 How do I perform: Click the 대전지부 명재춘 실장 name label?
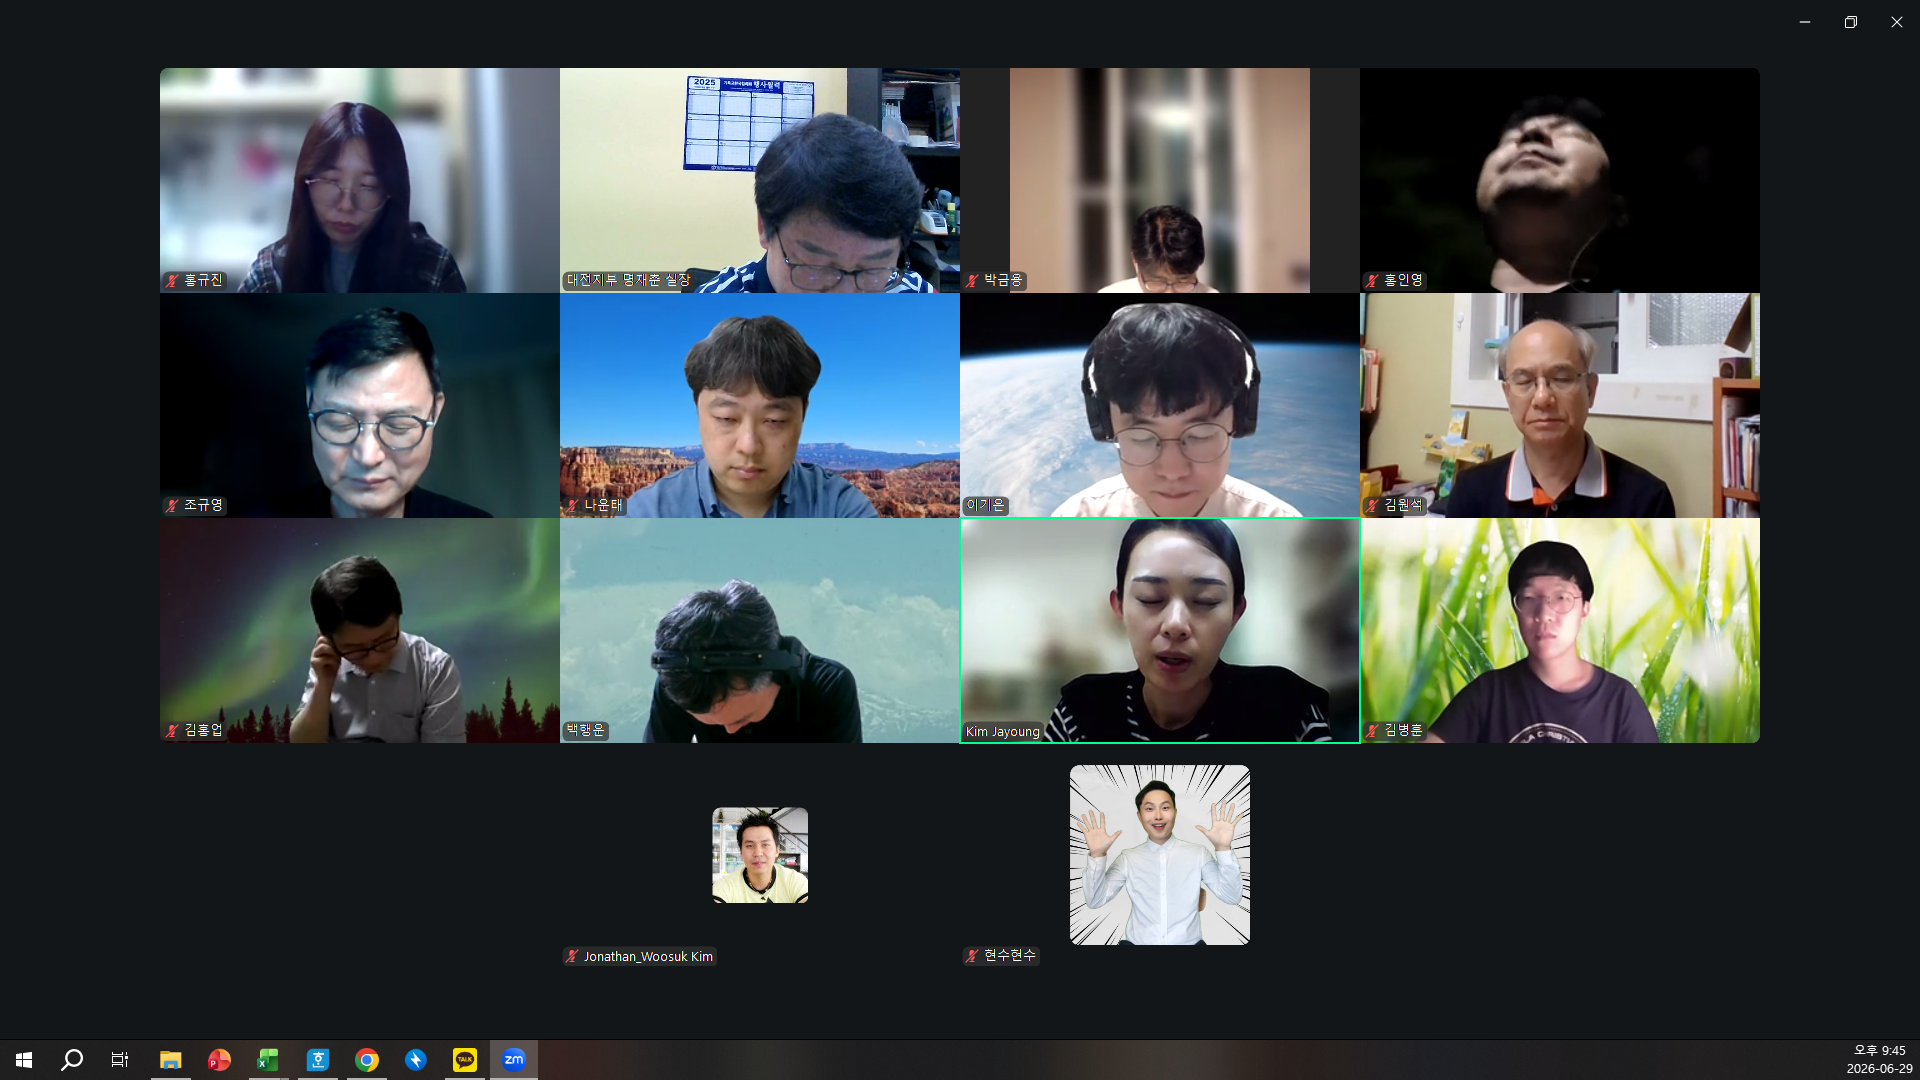(x=628, y=281)
